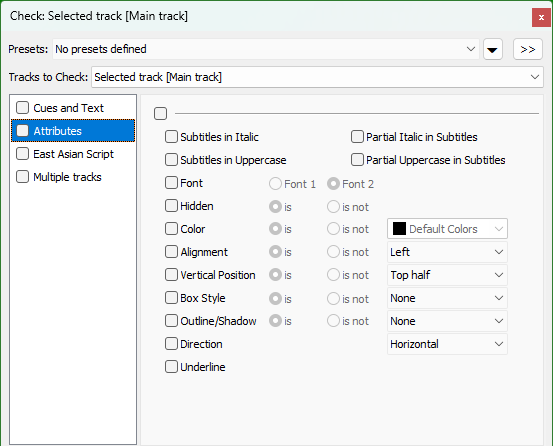Select Font 1 radio button
The height and width of the screenshot is (446, 553).
pos(275,184)
